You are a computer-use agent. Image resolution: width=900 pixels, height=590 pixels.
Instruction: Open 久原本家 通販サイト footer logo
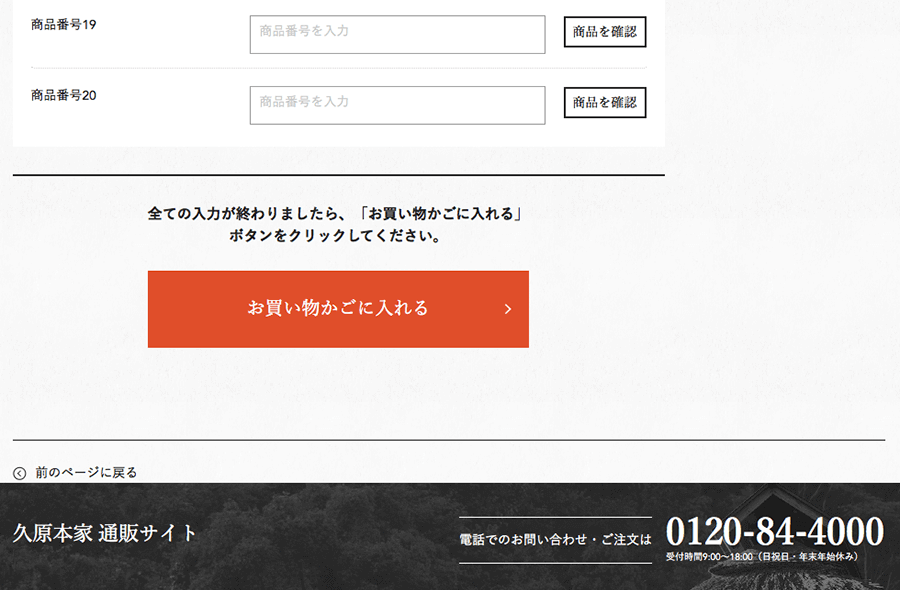(104, 533)
